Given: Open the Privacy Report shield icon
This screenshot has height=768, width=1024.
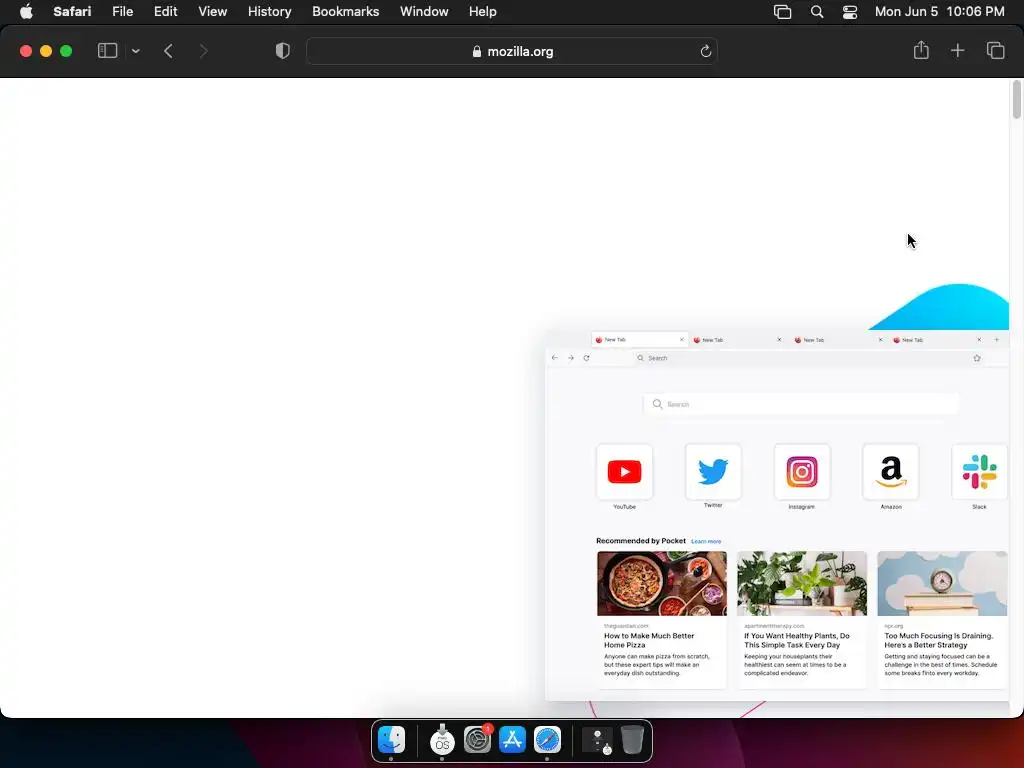Looking at the screenshot, I should coord(282,51).
